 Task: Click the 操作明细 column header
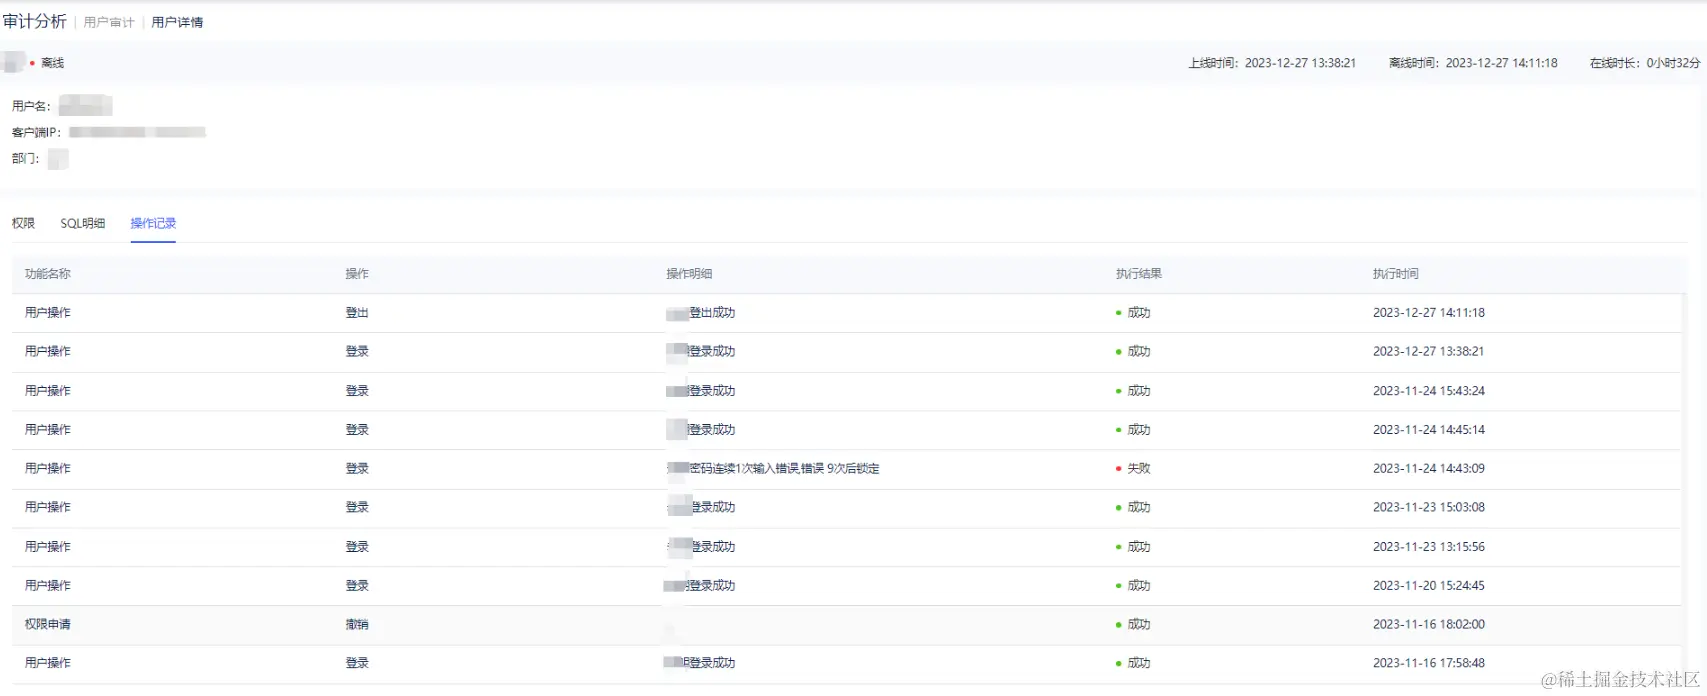[x=689, y=274]
